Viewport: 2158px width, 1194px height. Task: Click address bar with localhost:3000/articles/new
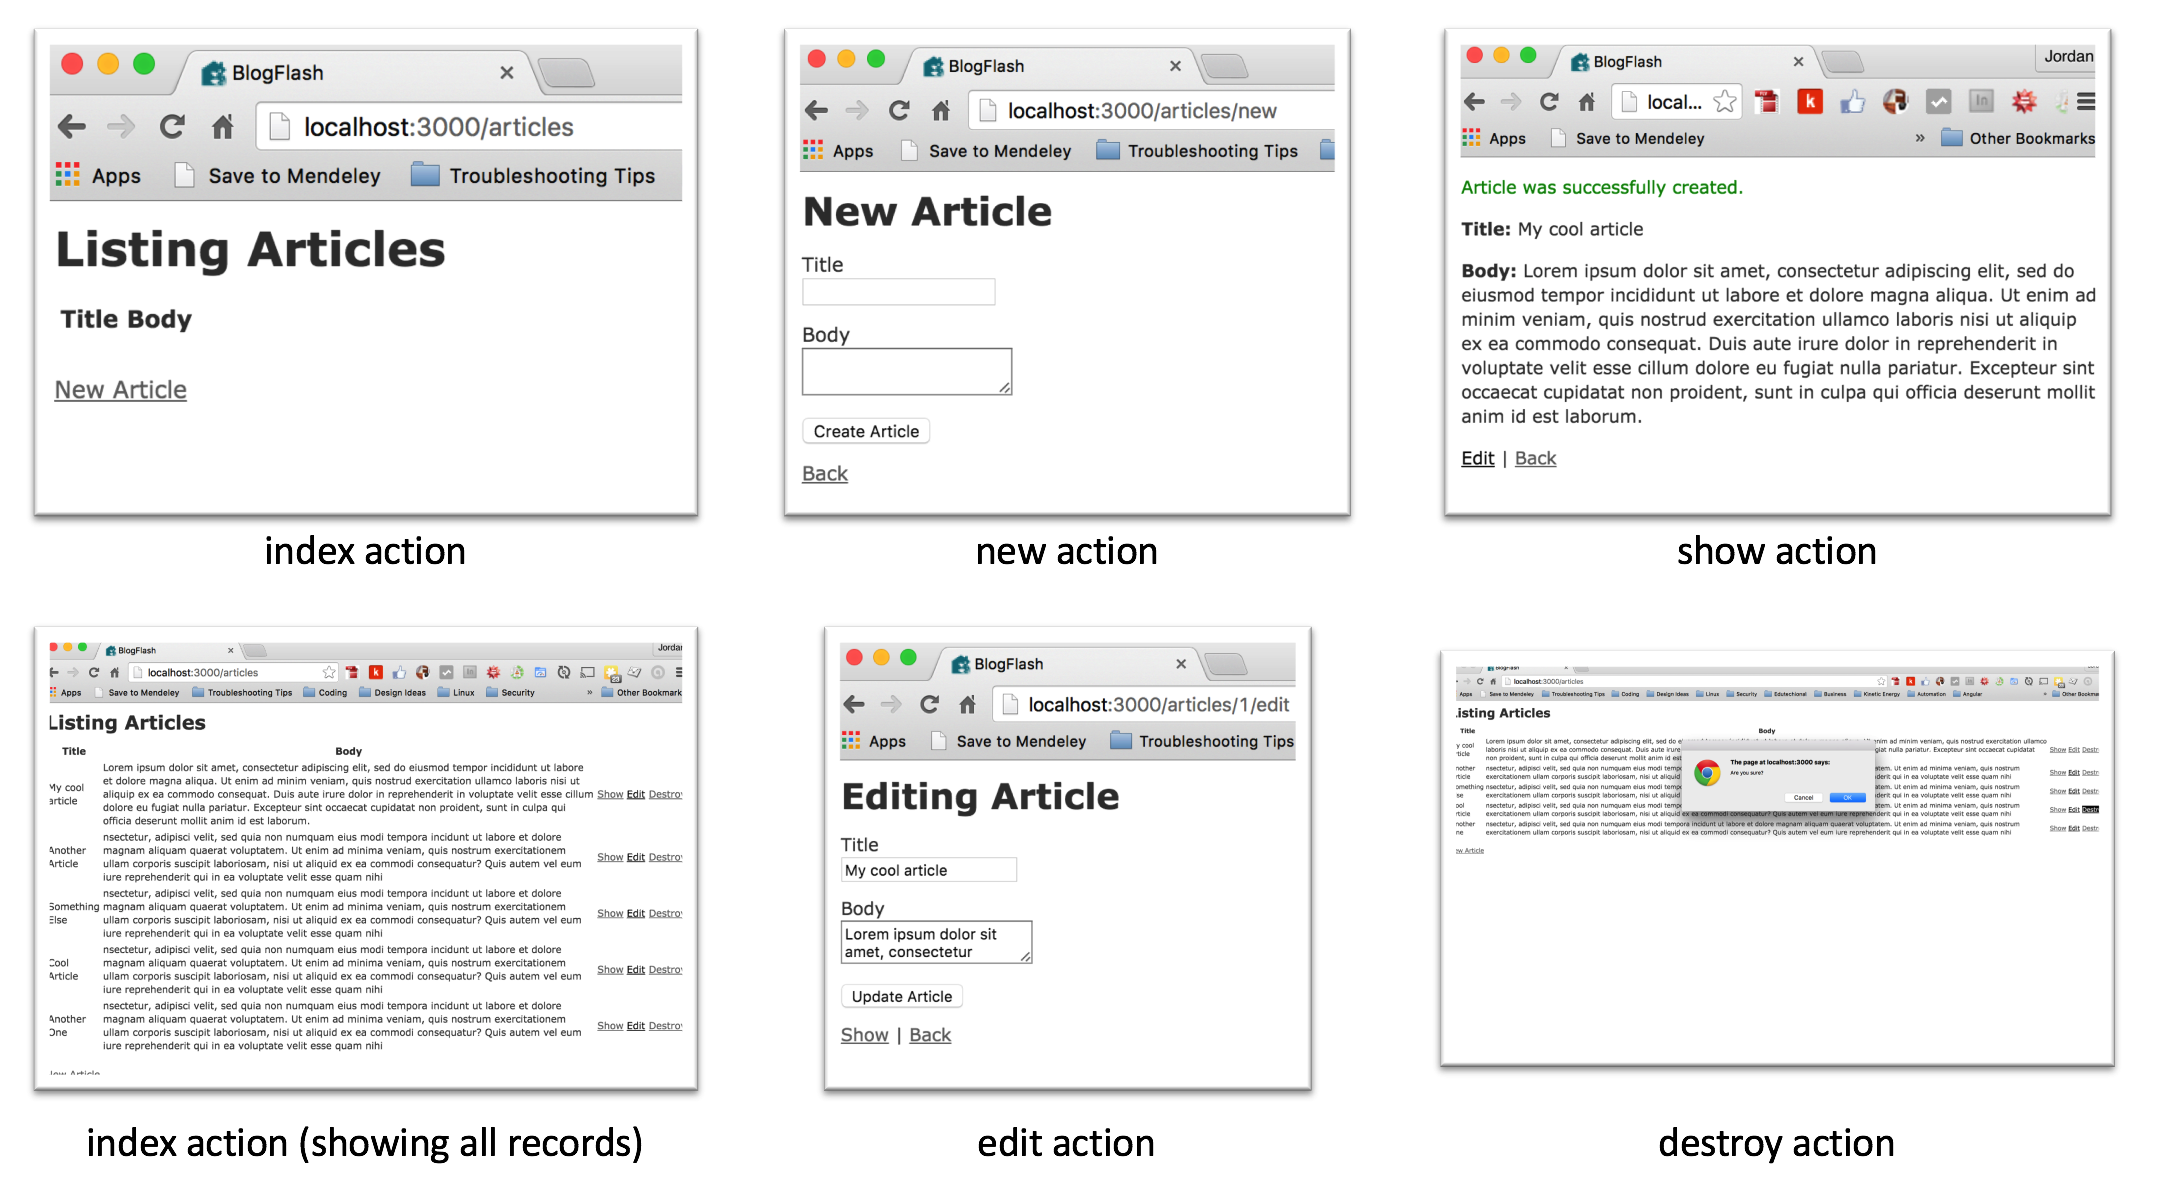(x=1150, y=111)
